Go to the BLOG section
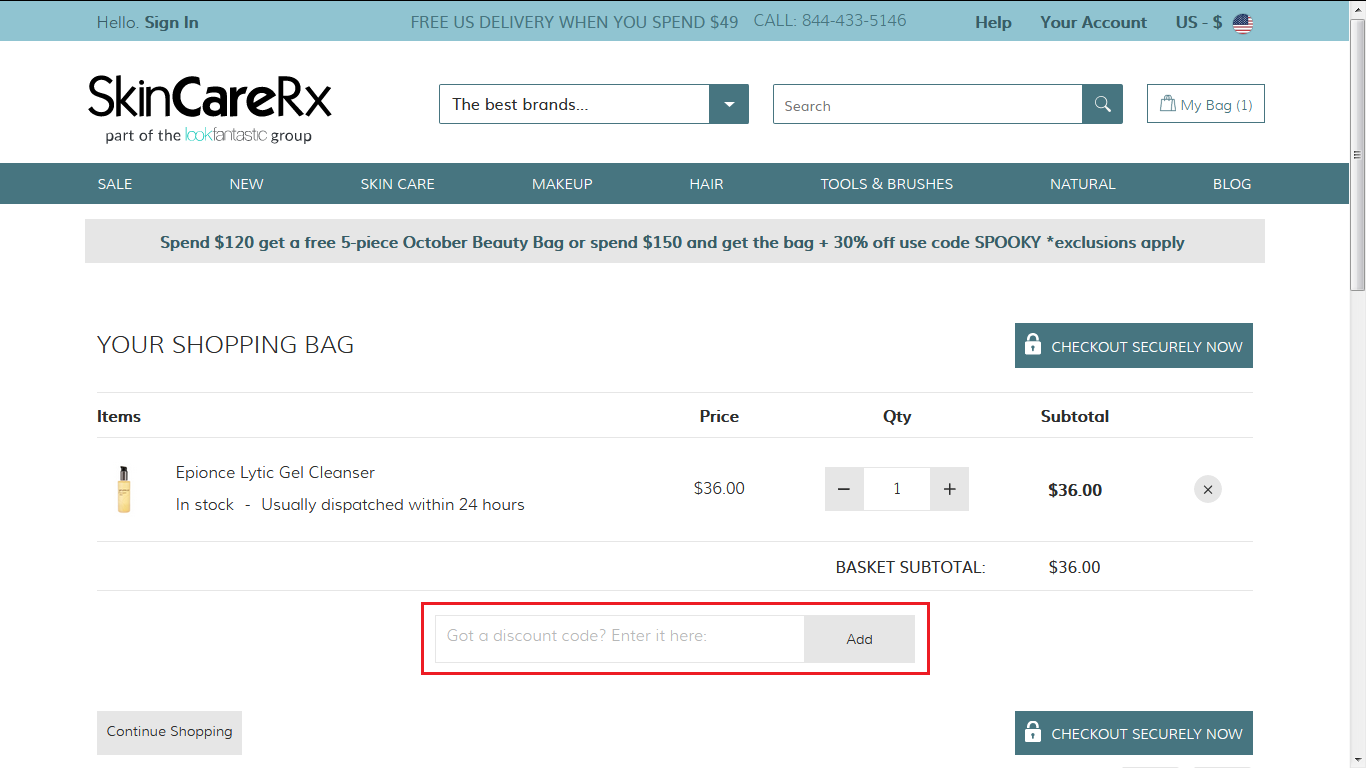Image resolution: width=1366 pixels, height=768 pixels. pyautogui.click(x=1232, y=184)
